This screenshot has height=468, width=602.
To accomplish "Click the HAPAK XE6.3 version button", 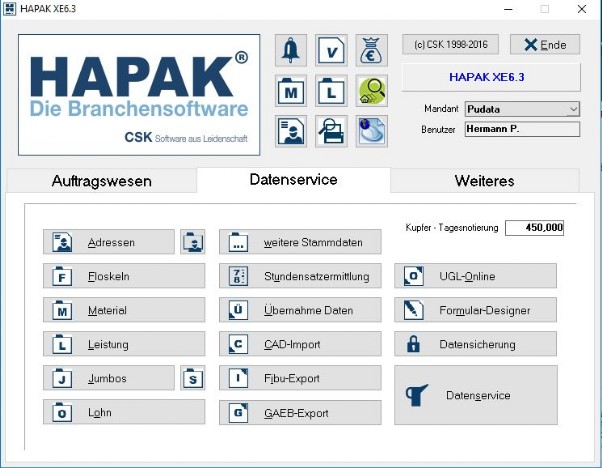I will (x=491, y=77).
